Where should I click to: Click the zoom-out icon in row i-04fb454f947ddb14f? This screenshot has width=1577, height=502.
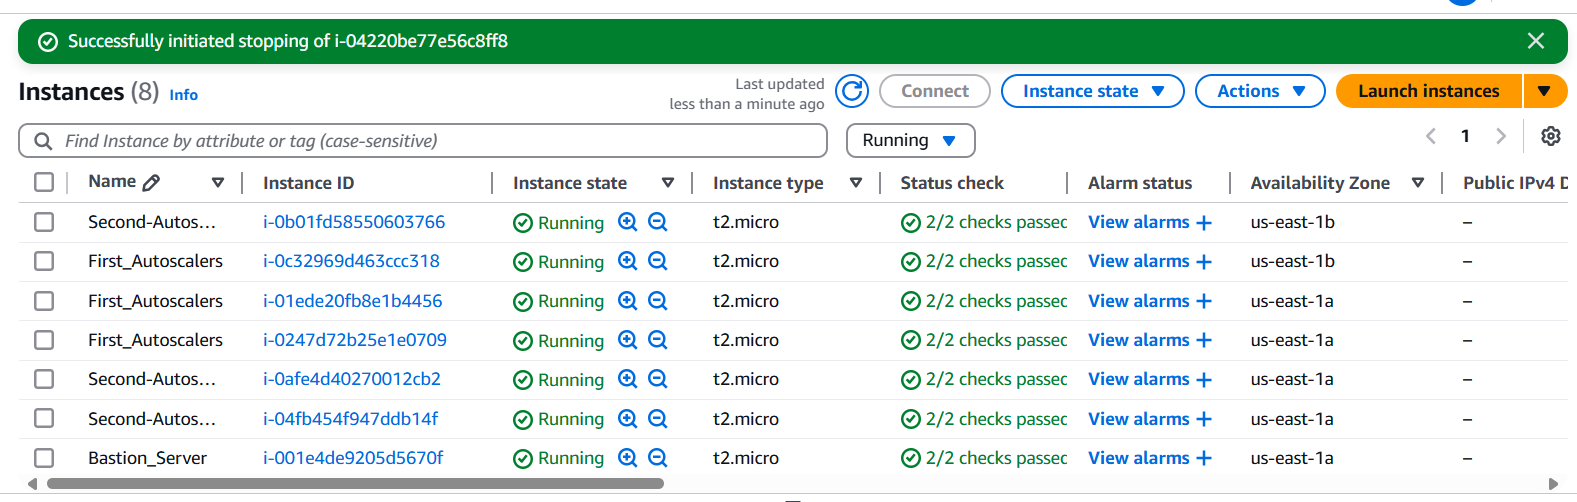pyautogui.click(x=658, y=419)
